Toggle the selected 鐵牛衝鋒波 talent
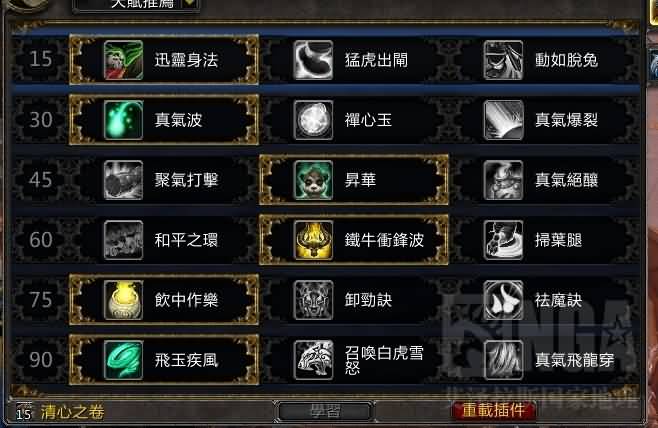Screen dimensions: 658x428 (354, 240)
